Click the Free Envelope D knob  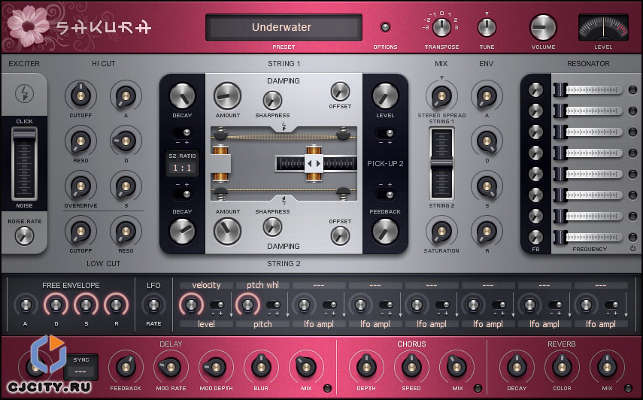pyautogui.click(x=56, y=305)
